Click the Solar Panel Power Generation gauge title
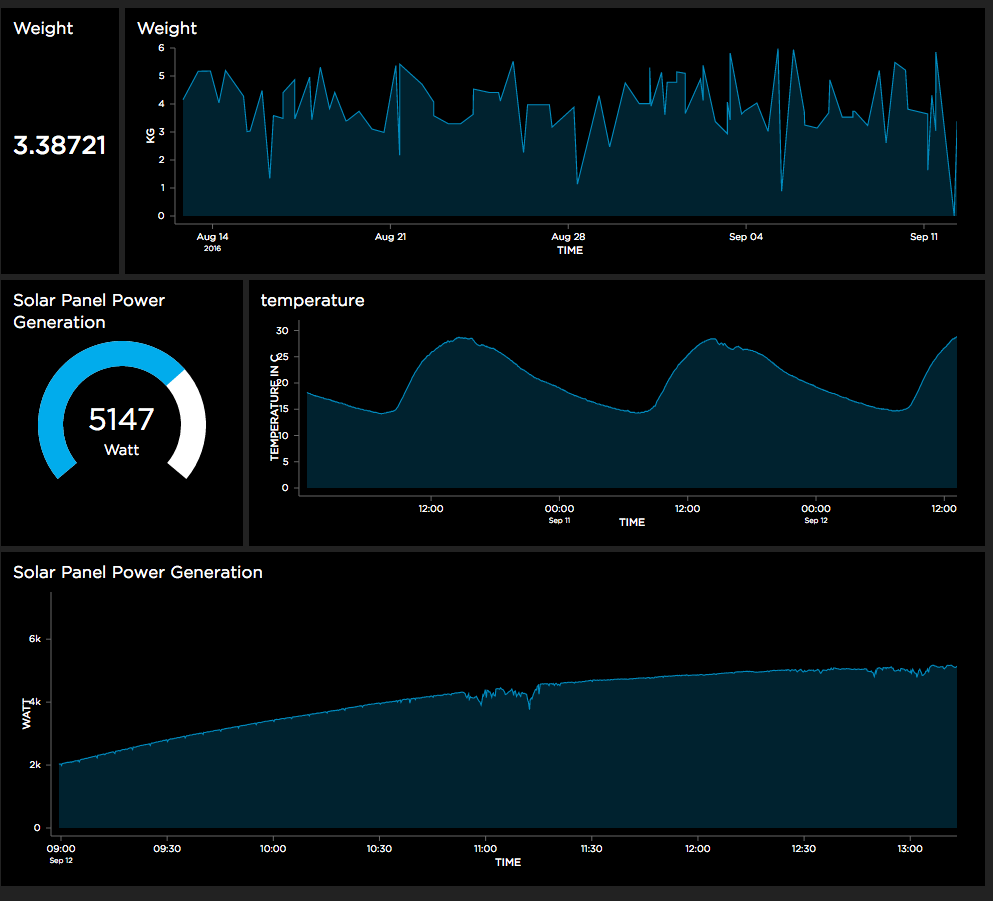 (89, 311)
